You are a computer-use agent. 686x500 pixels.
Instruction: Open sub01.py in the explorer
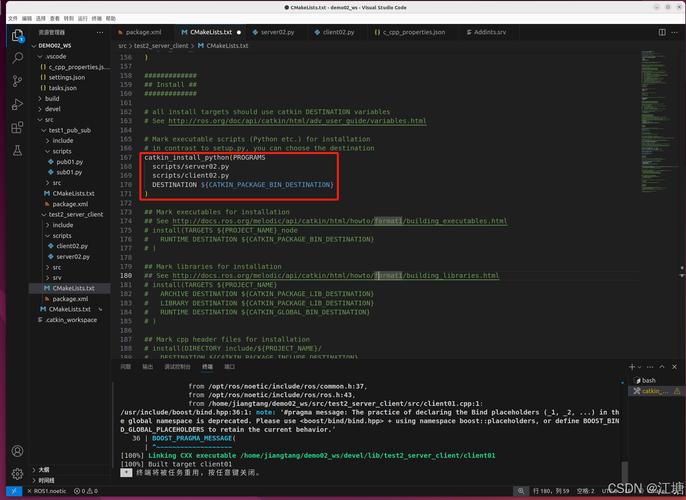click(x=70, y=172)
